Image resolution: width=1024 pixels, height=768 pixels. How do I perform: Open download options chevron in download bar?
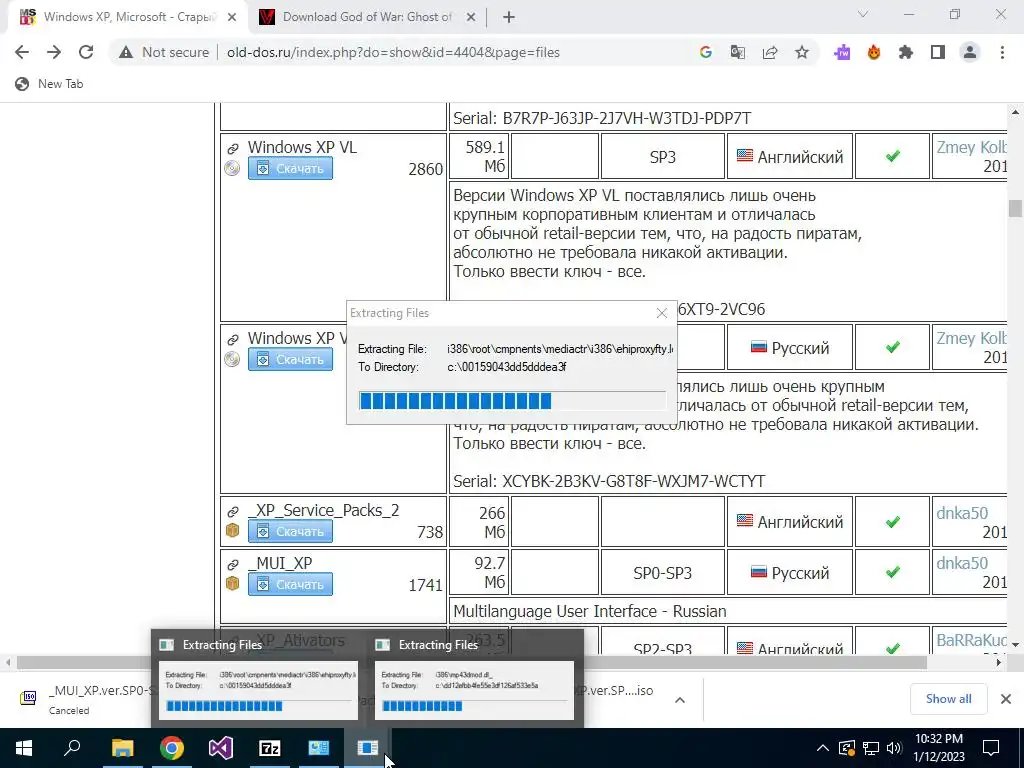[x=680, y=700]
